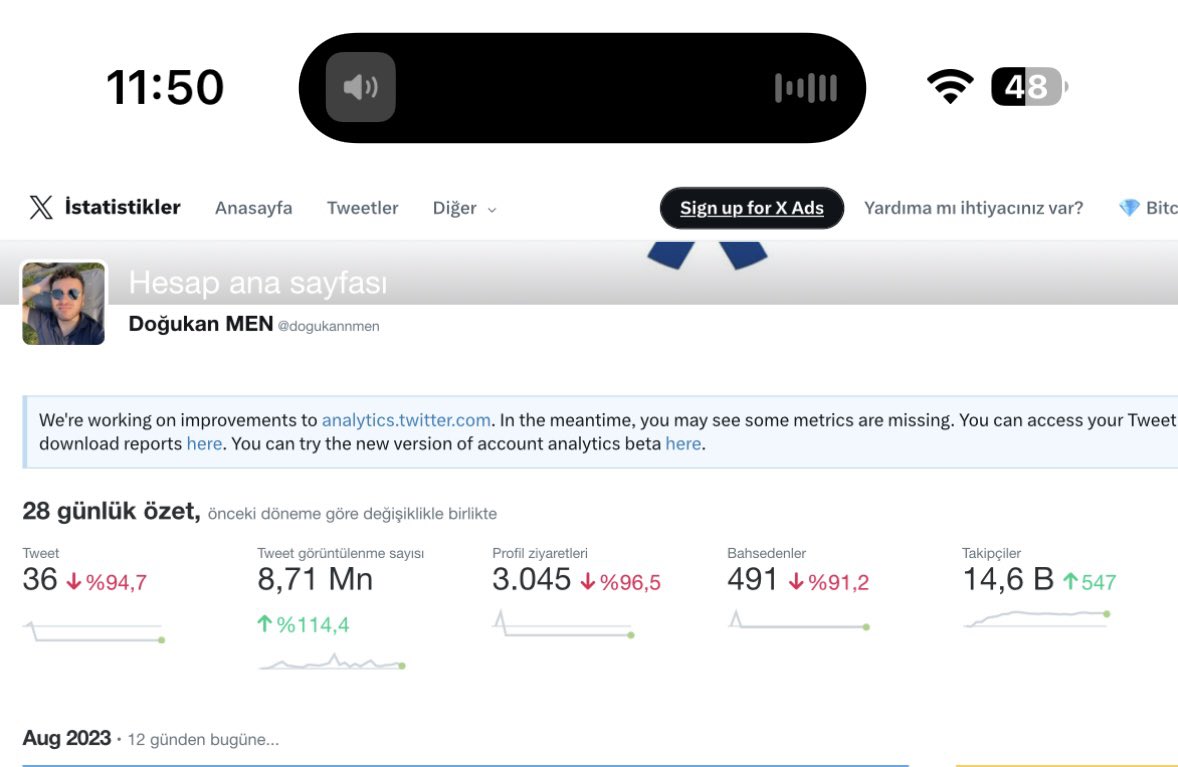Tap the speaker icon in Dynamic Island

pos(361,87)
